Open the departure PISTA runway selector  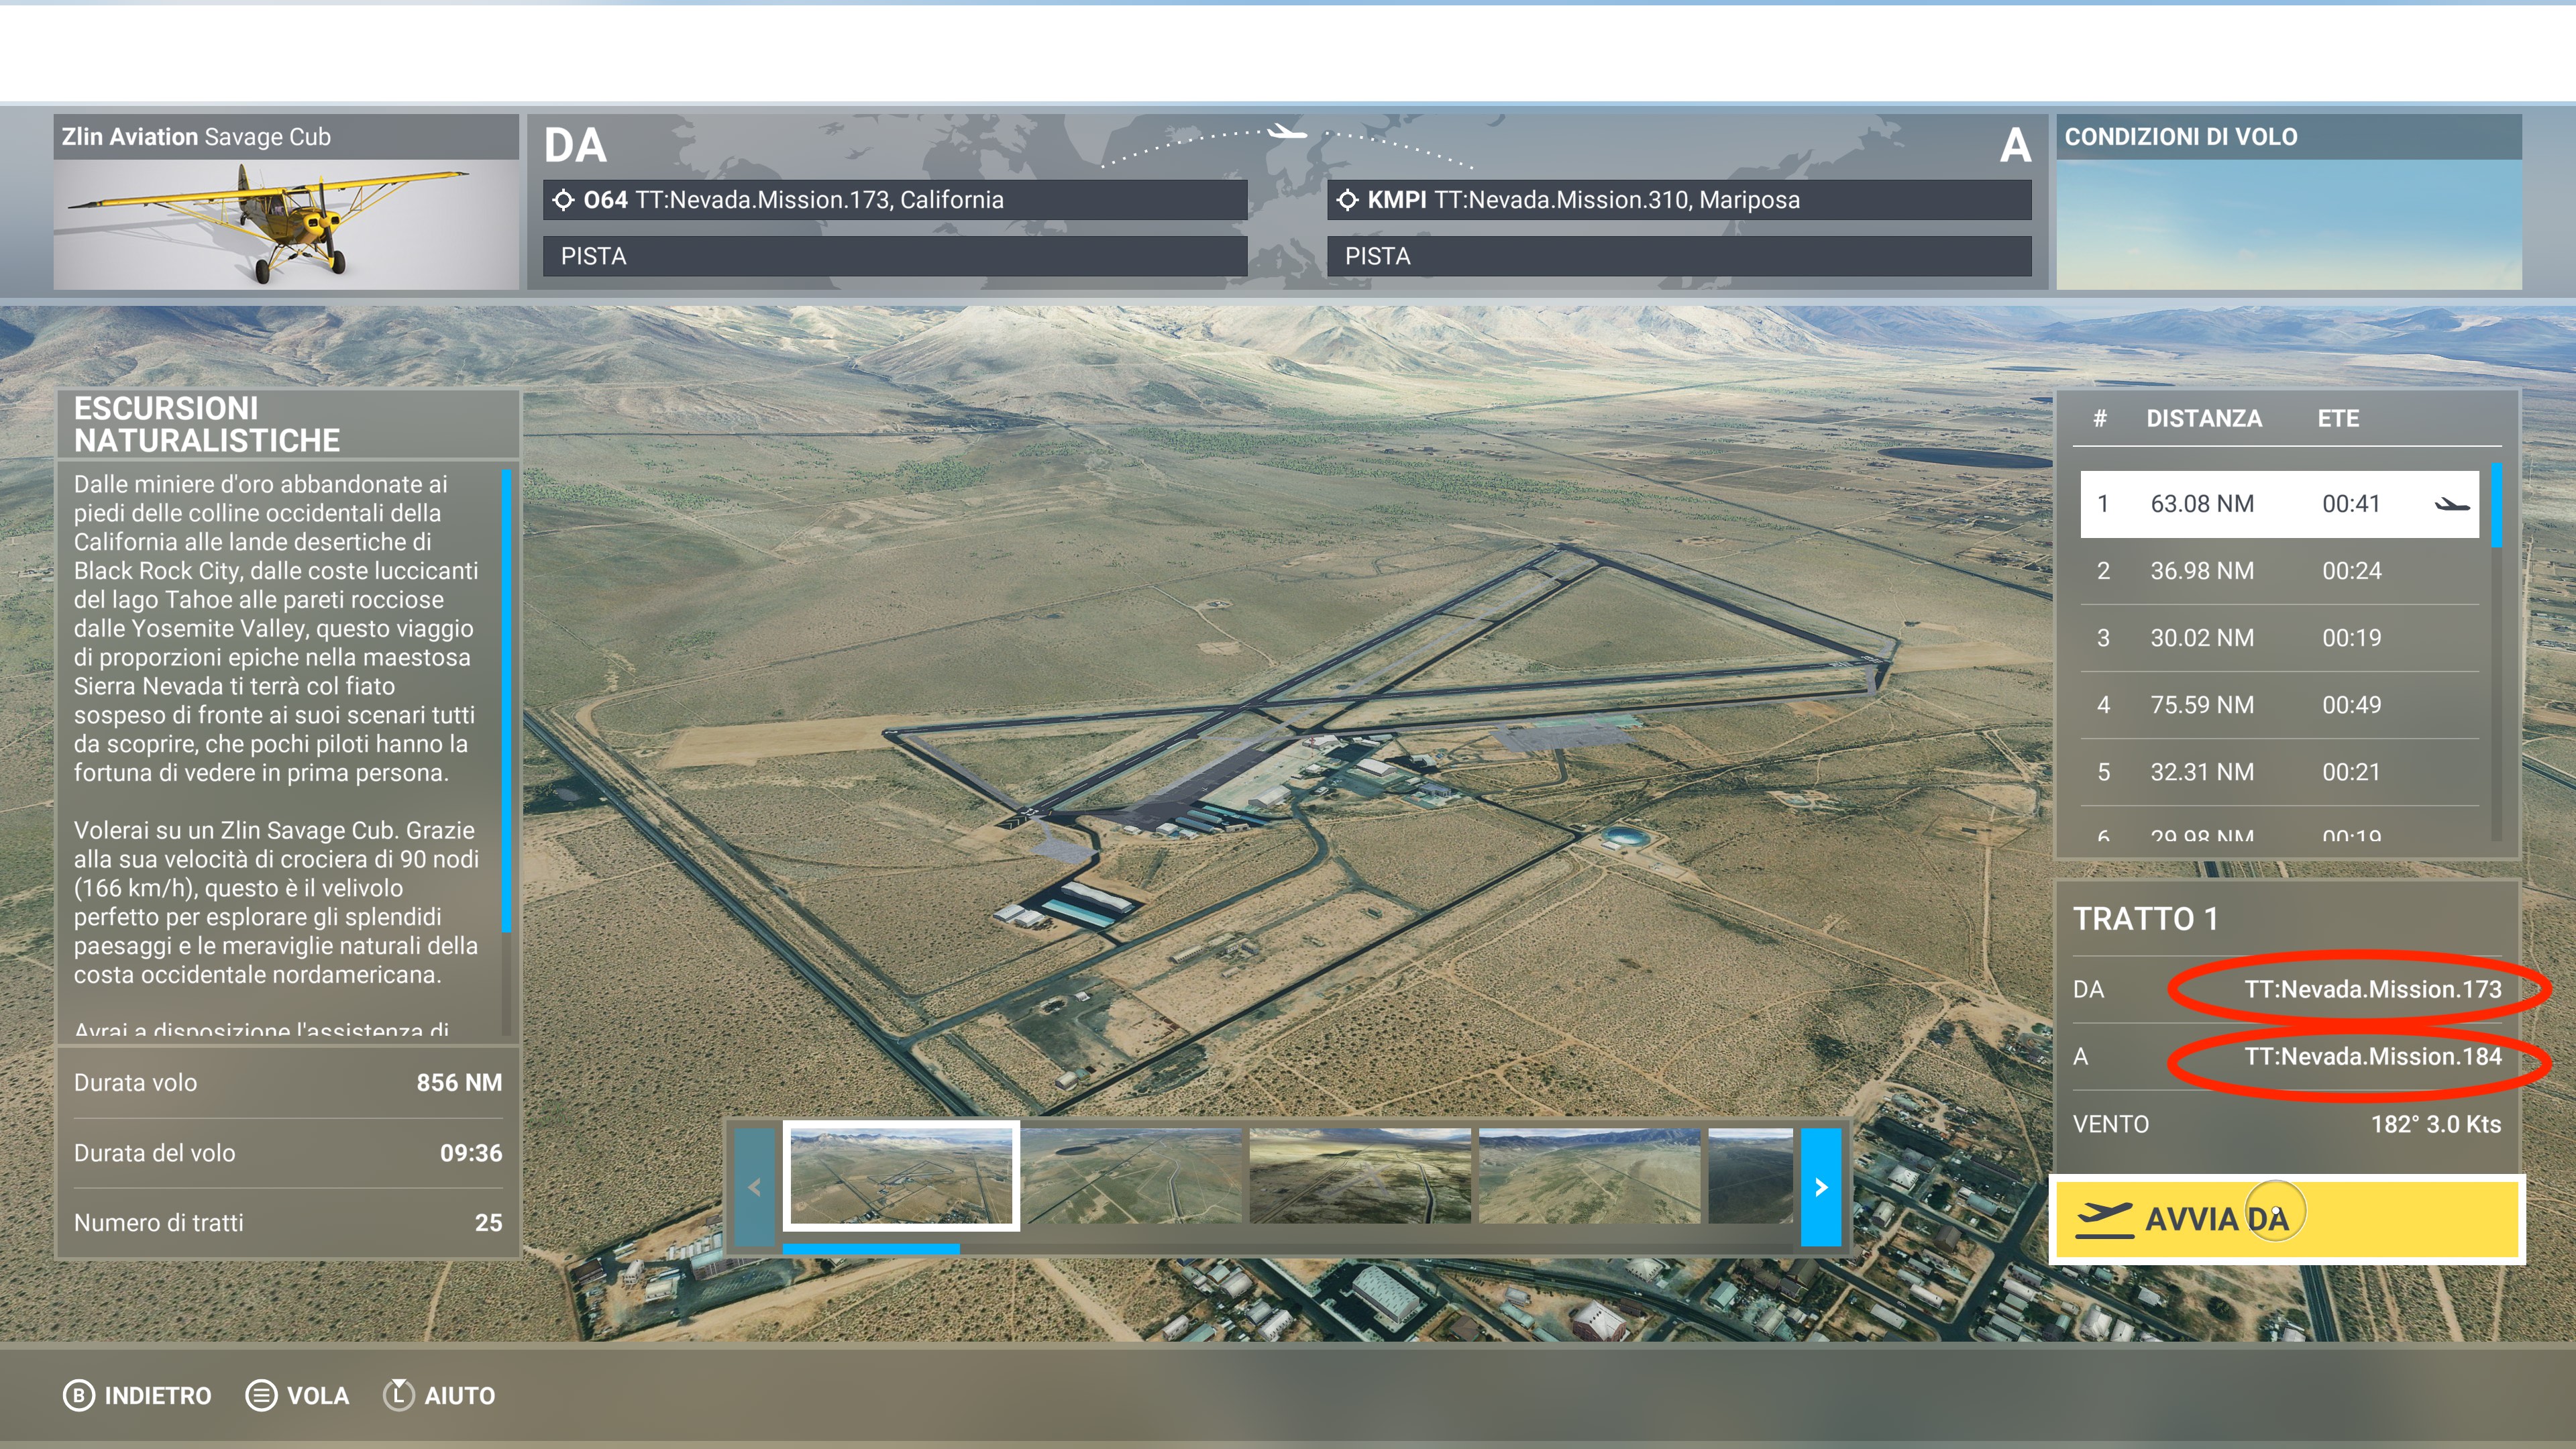pyautogui.click(x=895, y=256)
